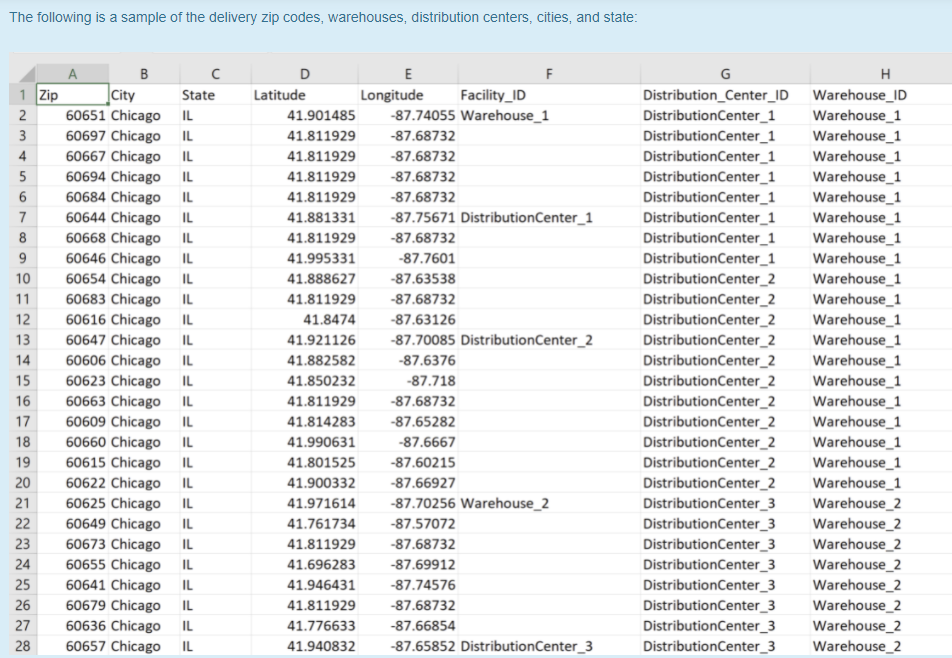Image resolution: width=952 pixels, height=658 pixels.
Task: Select latitude value 41.776633
Action: pos(304,626)
